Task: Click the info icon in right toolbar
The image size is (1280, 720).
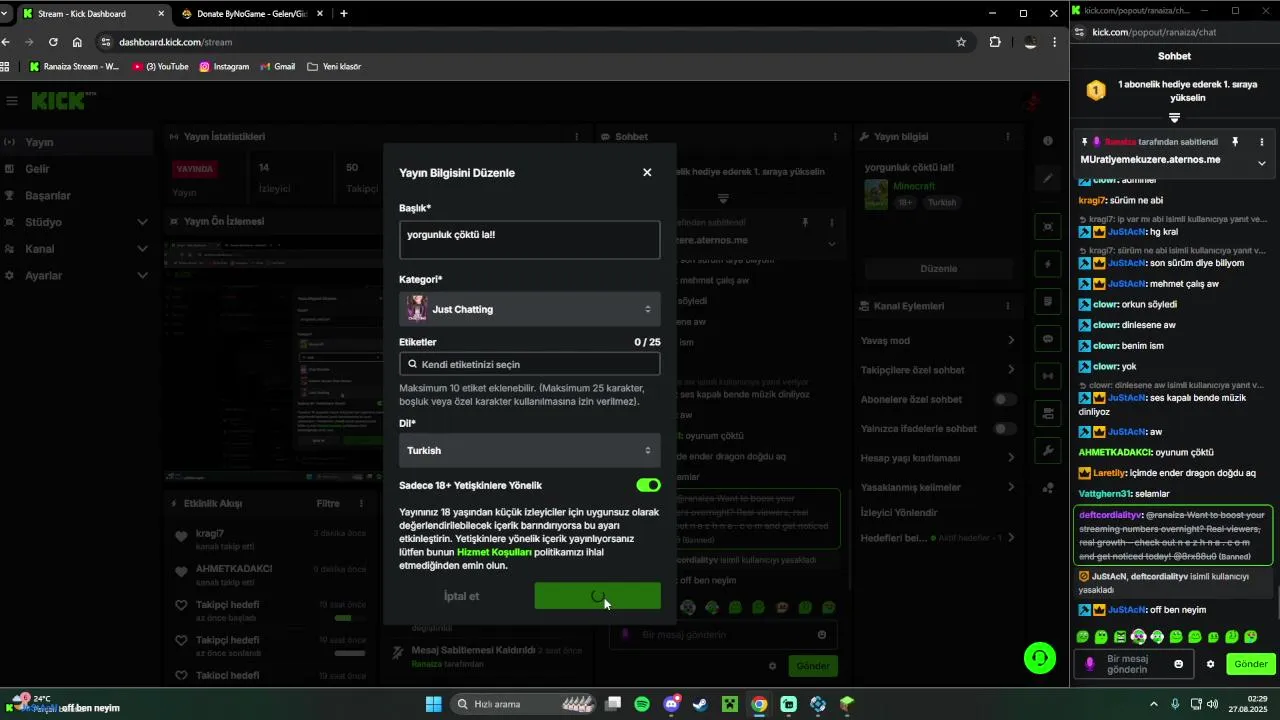Action: click(1048, 141)
